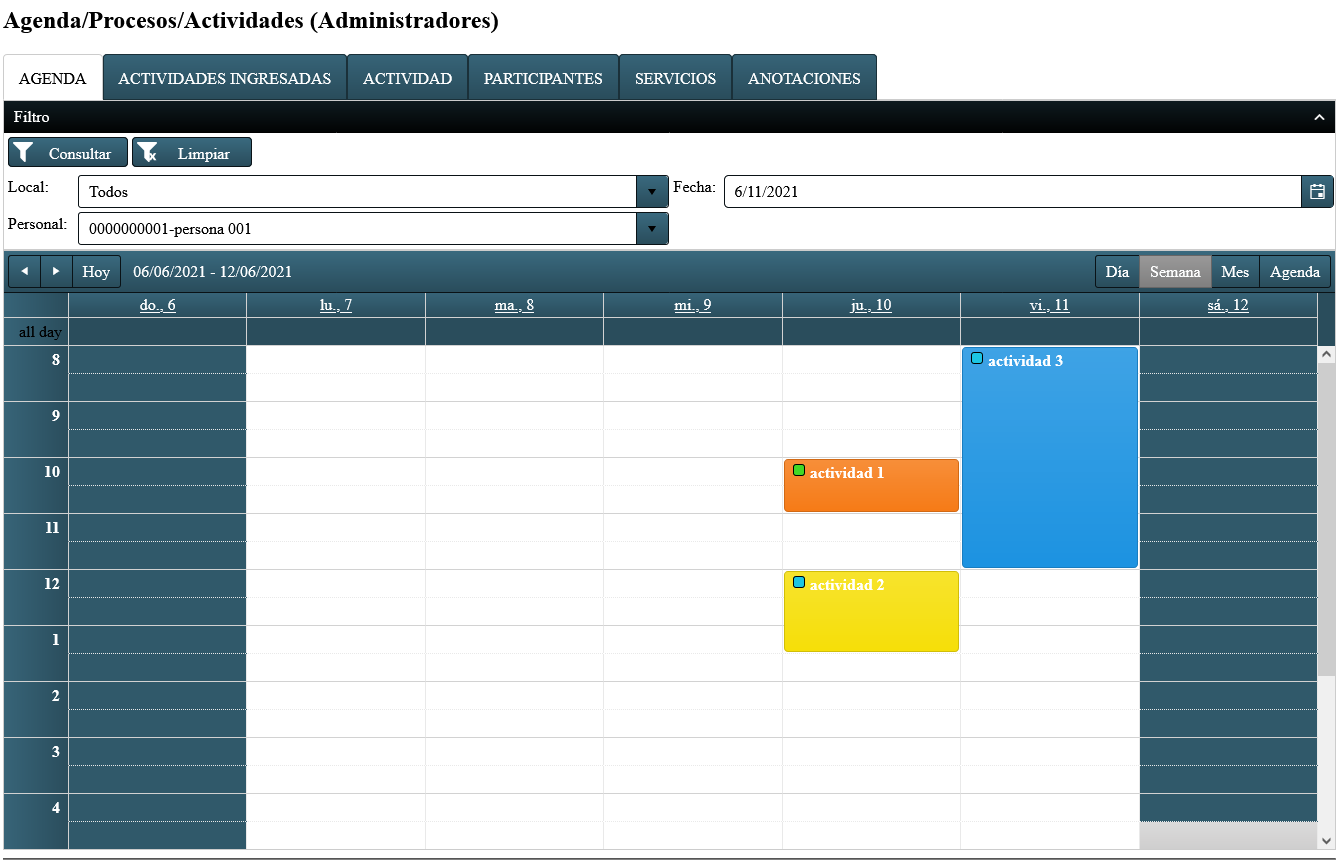
Task: Click the Fecha date input field
Action: 1012,191
